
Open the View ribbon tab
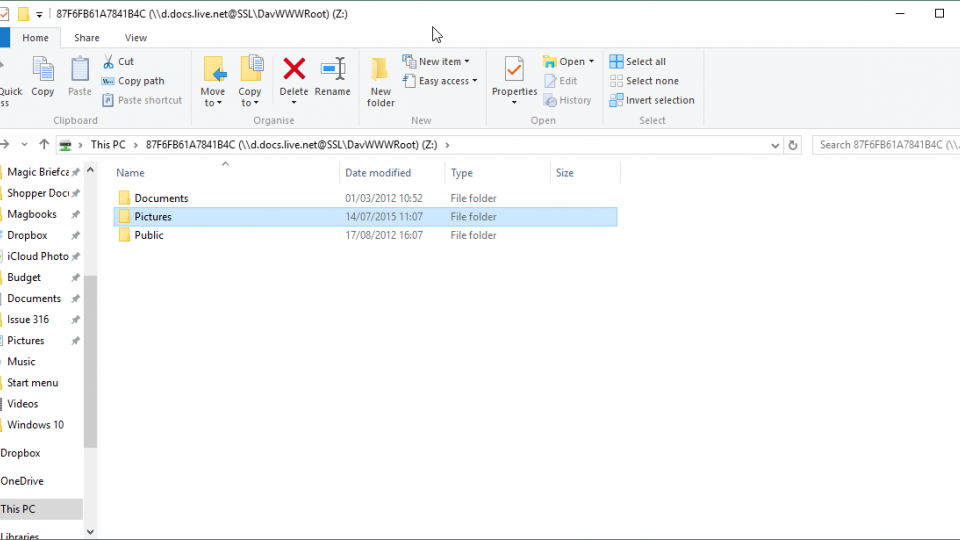[136, 38]
